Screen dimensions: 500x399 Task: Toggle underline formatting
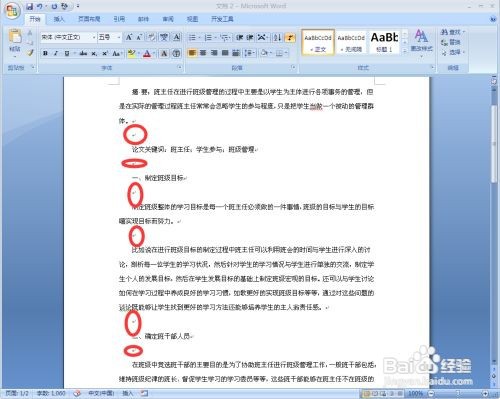pos(67,53)
